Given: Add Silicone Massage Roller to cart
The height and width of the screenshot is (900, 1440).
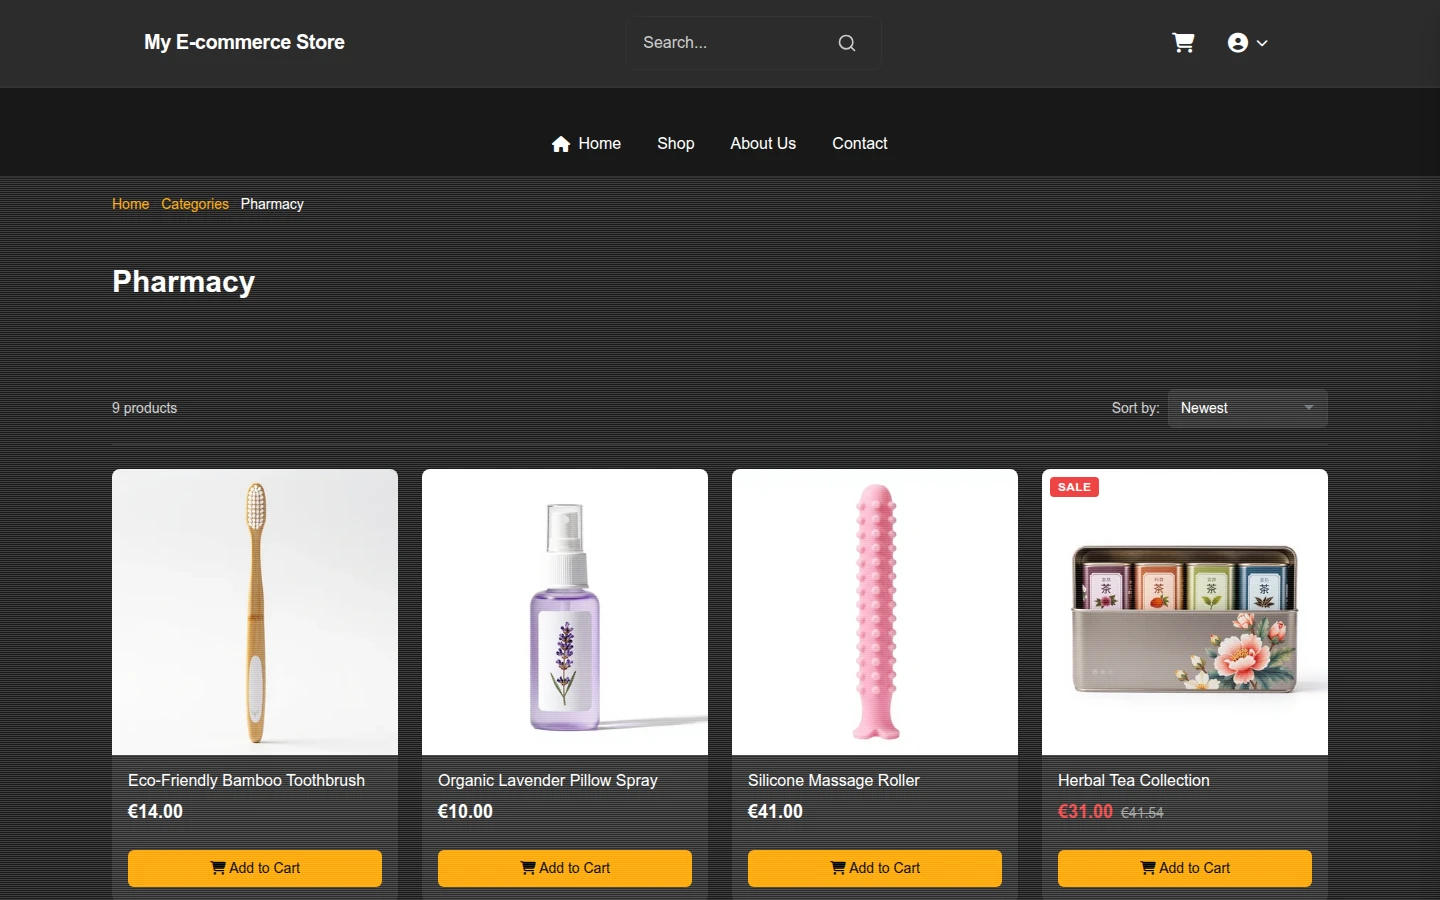Looking at the screenshot, I should click(x=875, y=868).
